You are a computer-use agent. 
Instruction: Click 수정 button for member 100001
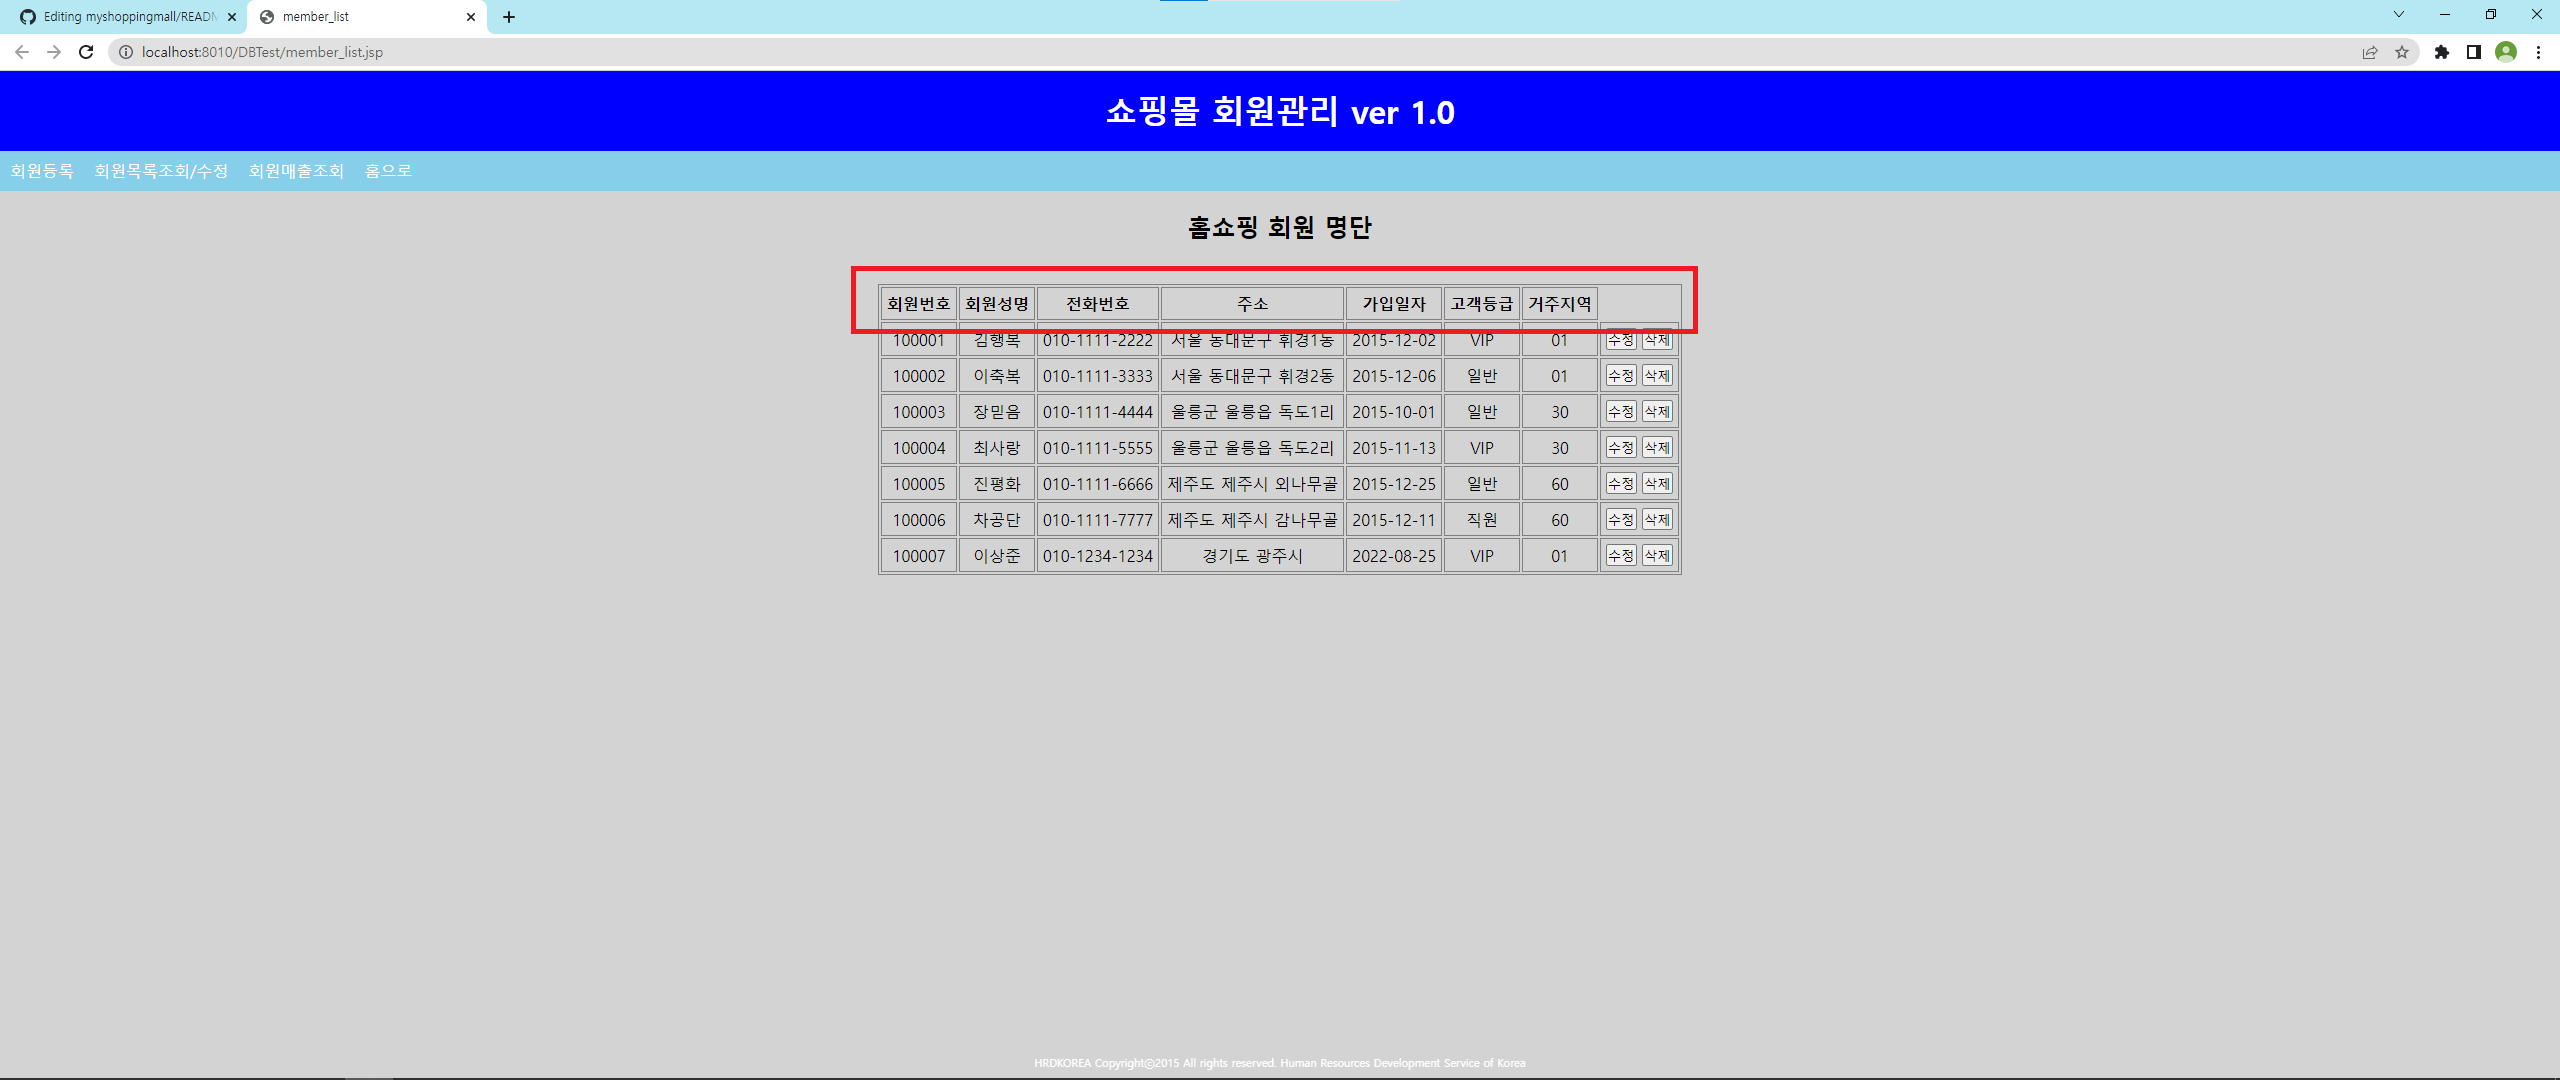(1620, 340)
